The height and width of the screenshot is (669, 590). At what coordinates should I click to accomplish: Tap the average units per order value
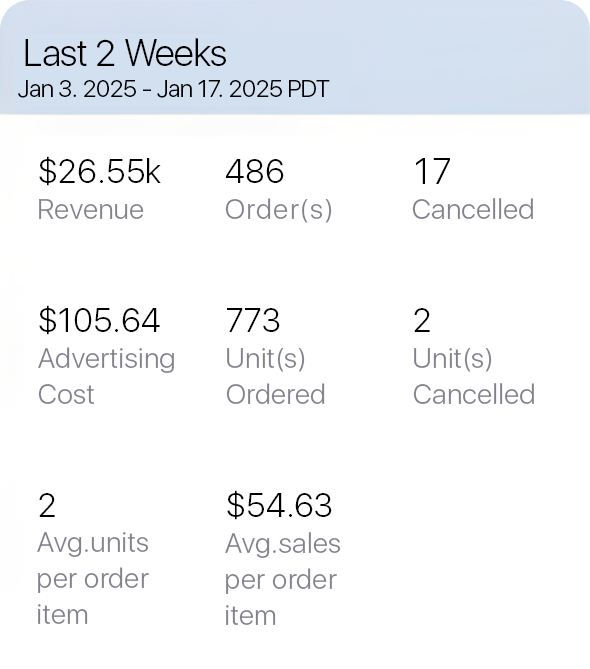pos(47,505)
